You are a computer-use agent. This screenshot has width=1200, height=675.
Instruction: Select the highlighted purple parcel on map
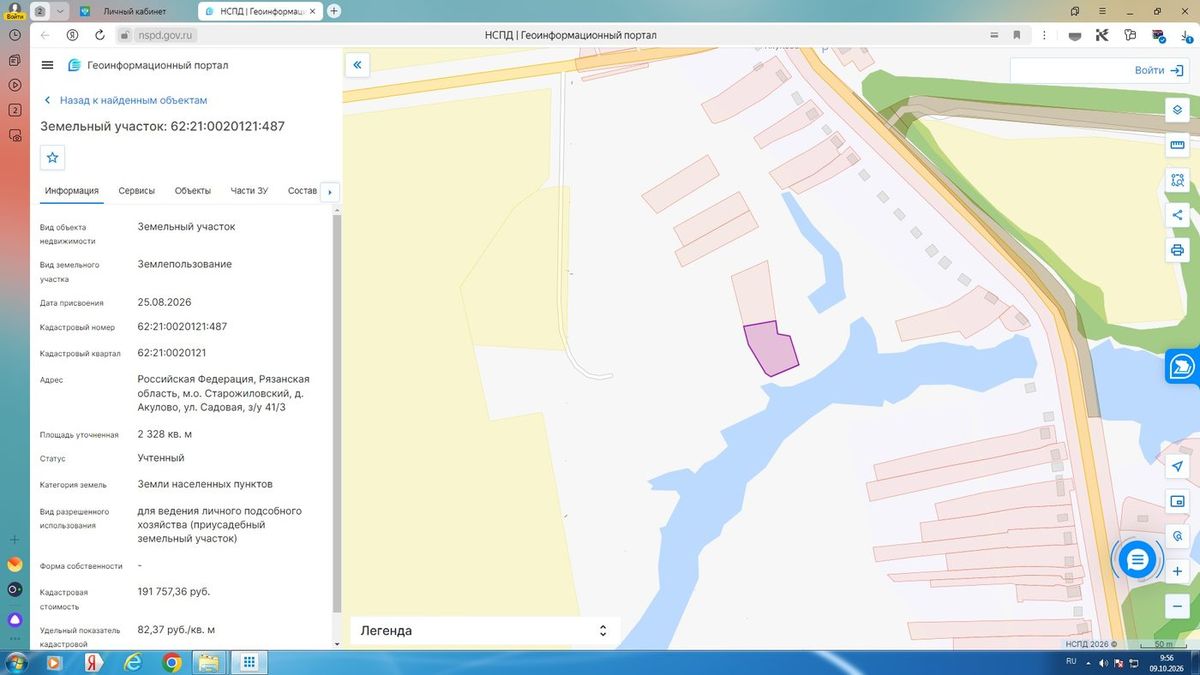click(x=770, y=349)
